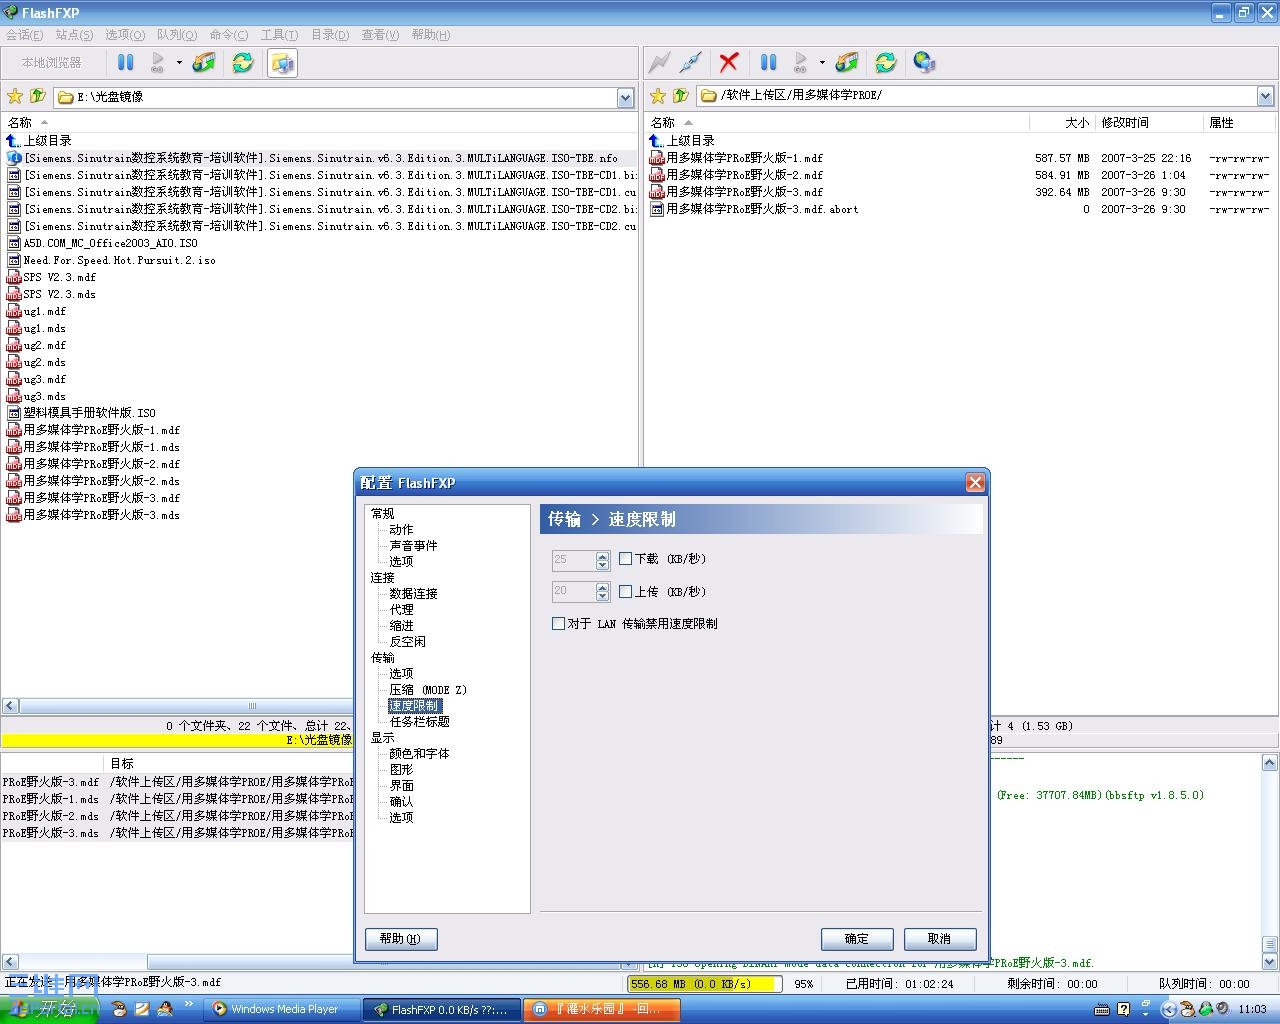Select 数据连接 in the settings tree
The height and width of the screenshot is (1024, 1280).
pyautogui.click(x=413, y=594)
